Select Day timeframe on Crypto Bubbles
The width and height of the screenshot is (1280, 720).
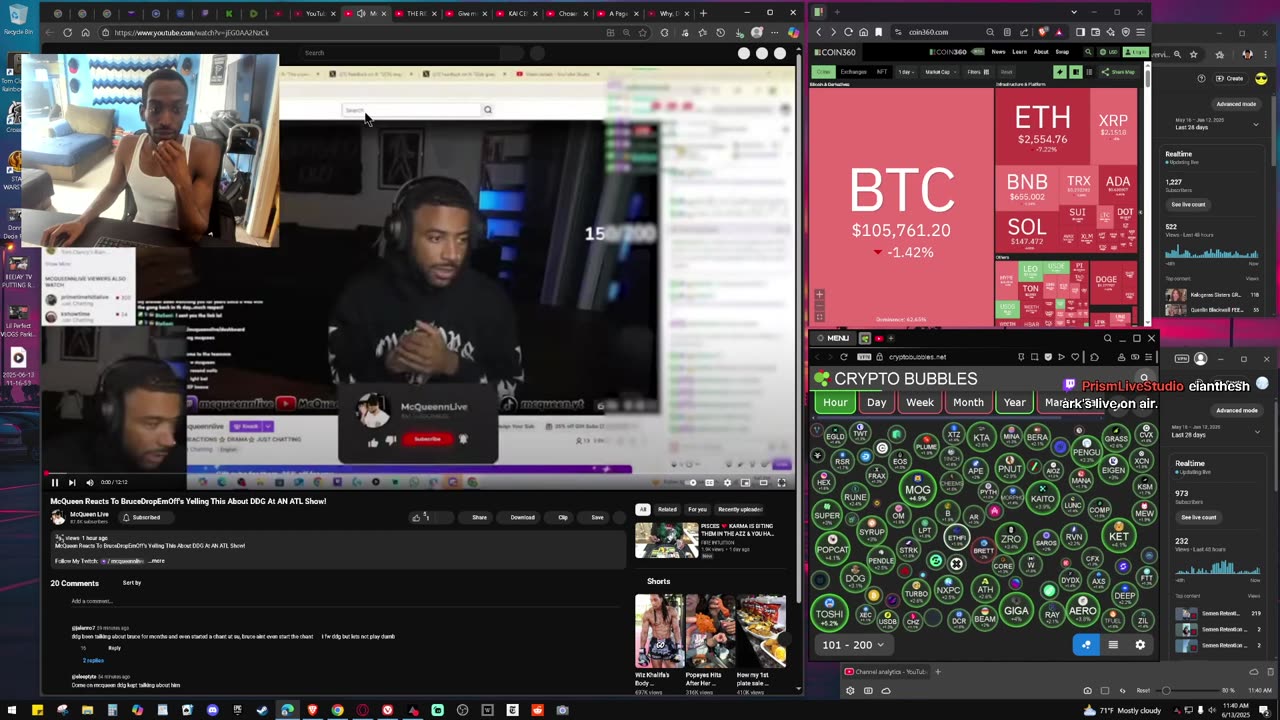tap(877, 402)
